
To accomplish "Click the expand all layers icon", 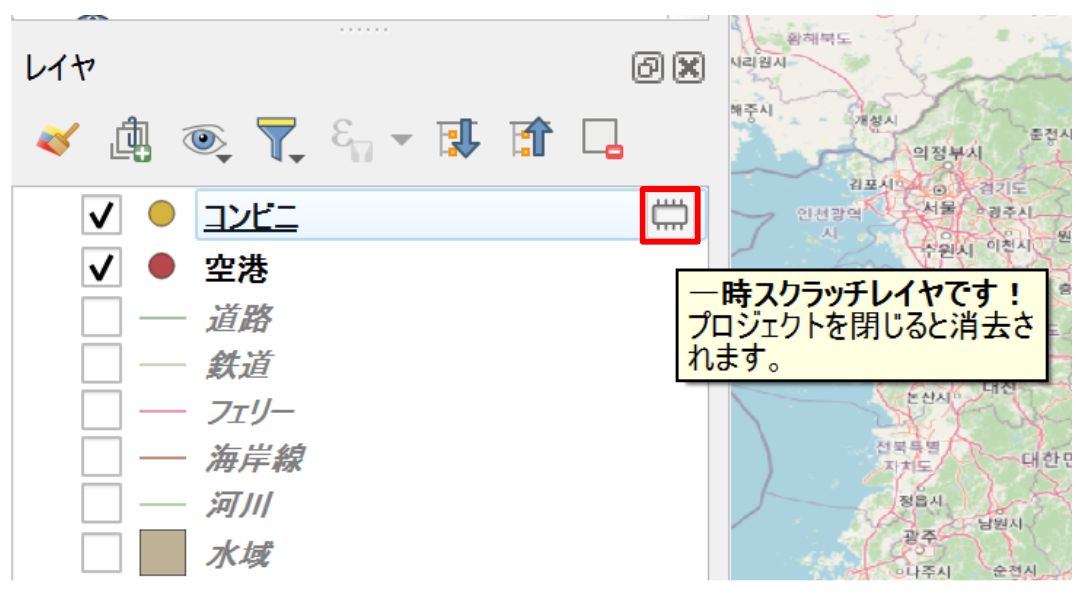I will point(458,138).
